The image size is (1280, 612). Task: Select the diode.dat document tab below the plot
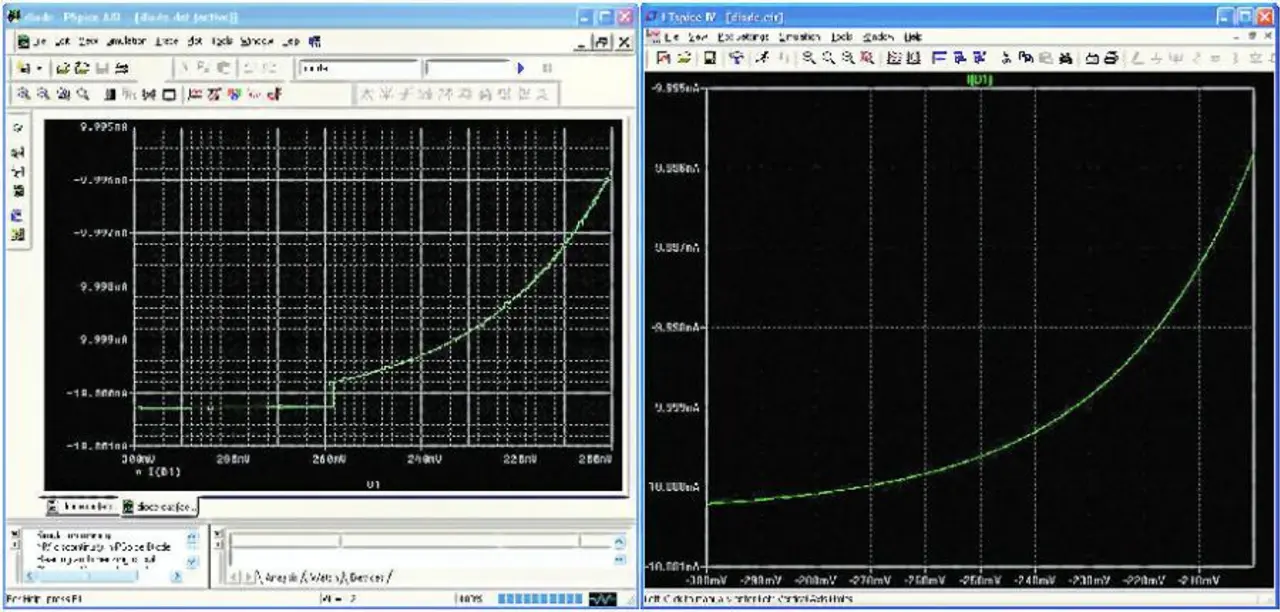click(x=161, y=506)
